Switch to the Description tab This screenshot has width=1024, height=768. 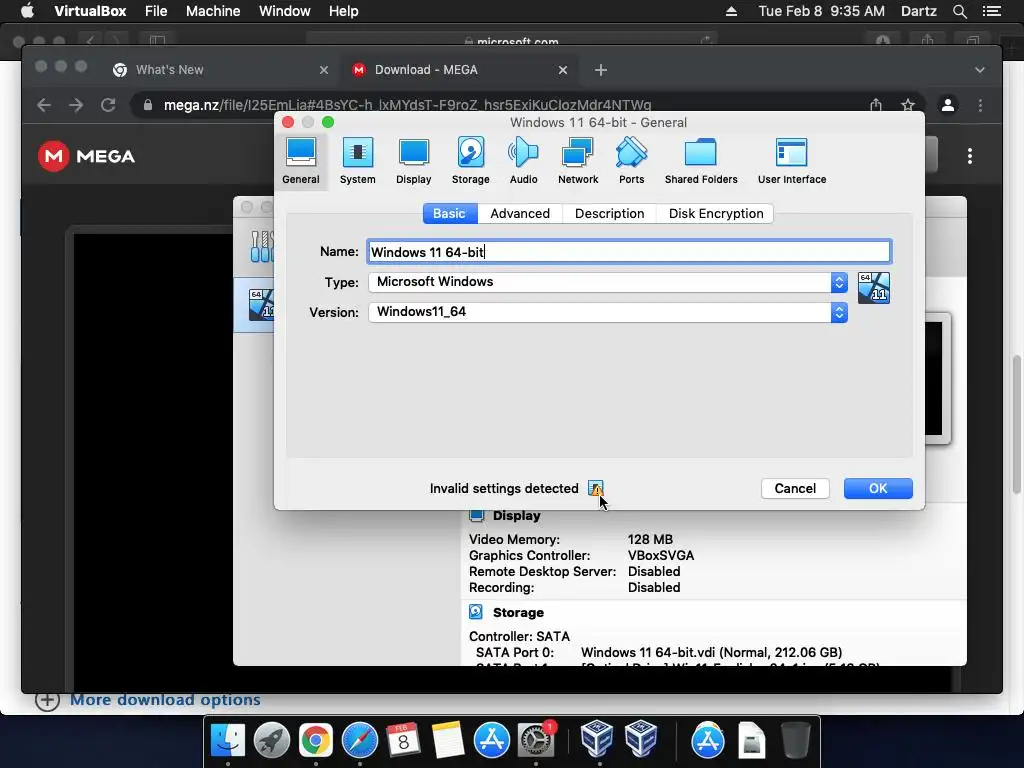click(609, 214)
